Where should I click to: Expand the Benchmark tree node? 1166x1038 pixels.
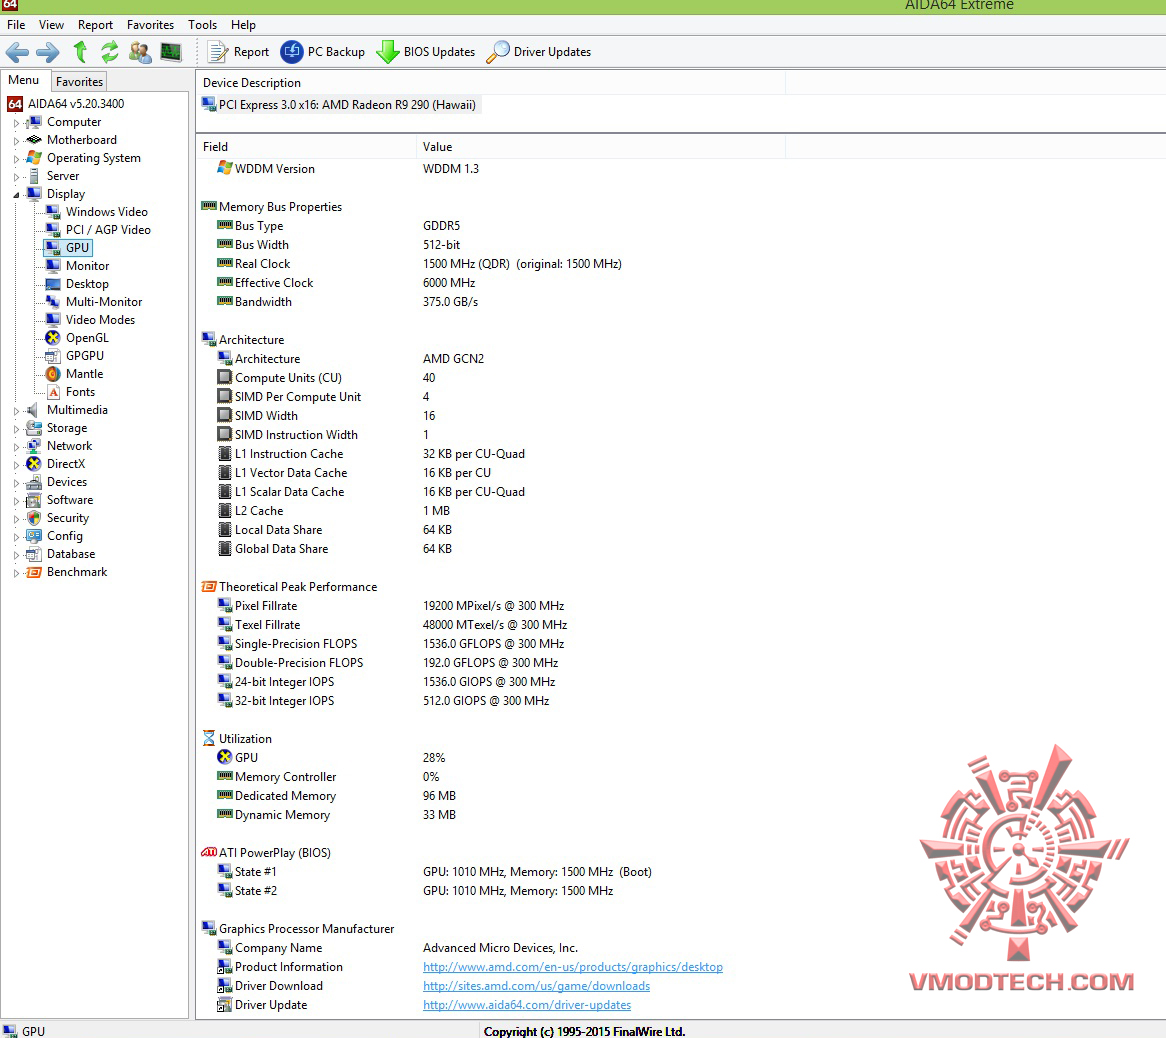click(x=16, y=573)
